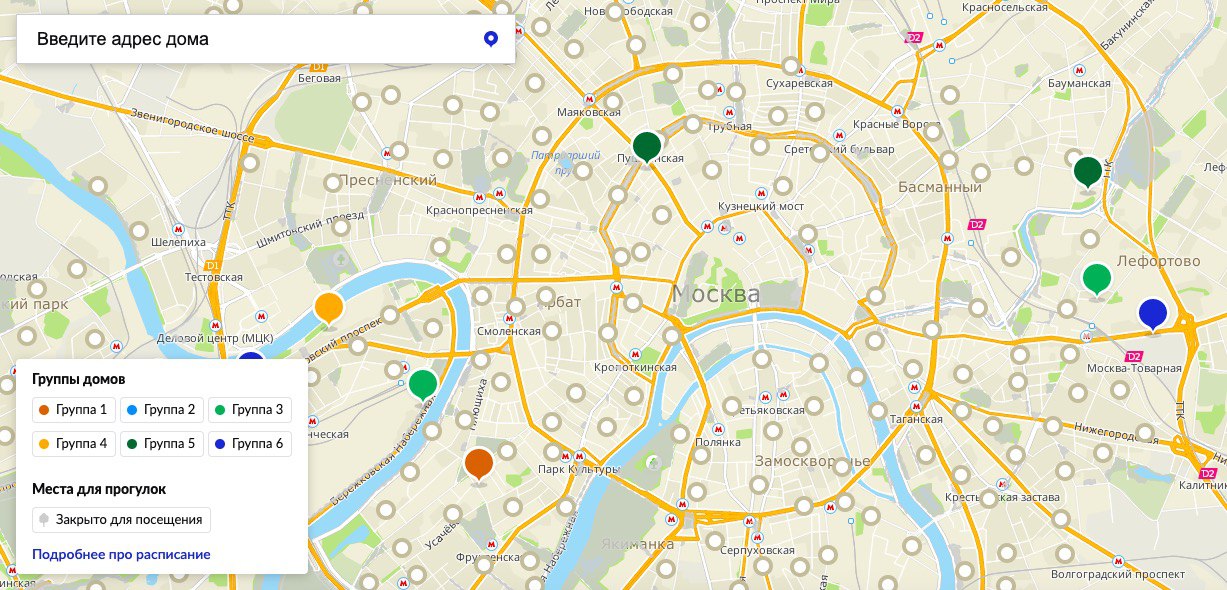Viewport: 1227px width, 590px height.
Task: Click the D2 badge at Калитники
Action: click(x=1207, y=472)
